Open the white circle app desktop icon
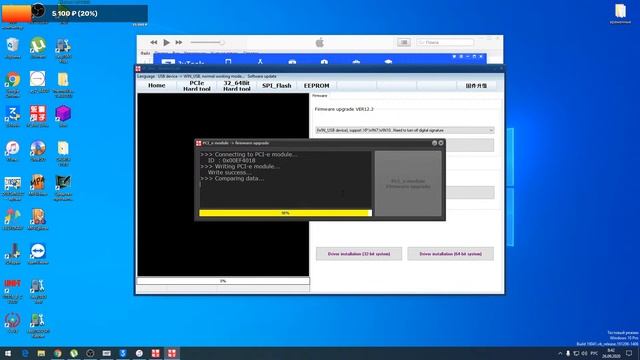 (38, 82)
